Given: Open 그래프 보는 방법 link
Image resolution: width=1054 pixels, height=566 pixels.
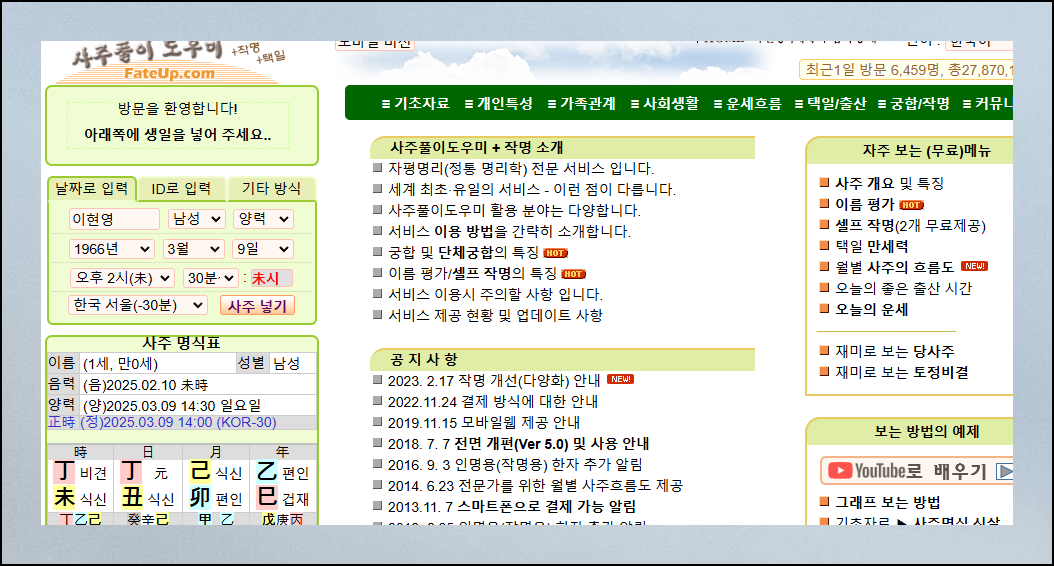Looking at the screenshot, I should click(887, 502).
